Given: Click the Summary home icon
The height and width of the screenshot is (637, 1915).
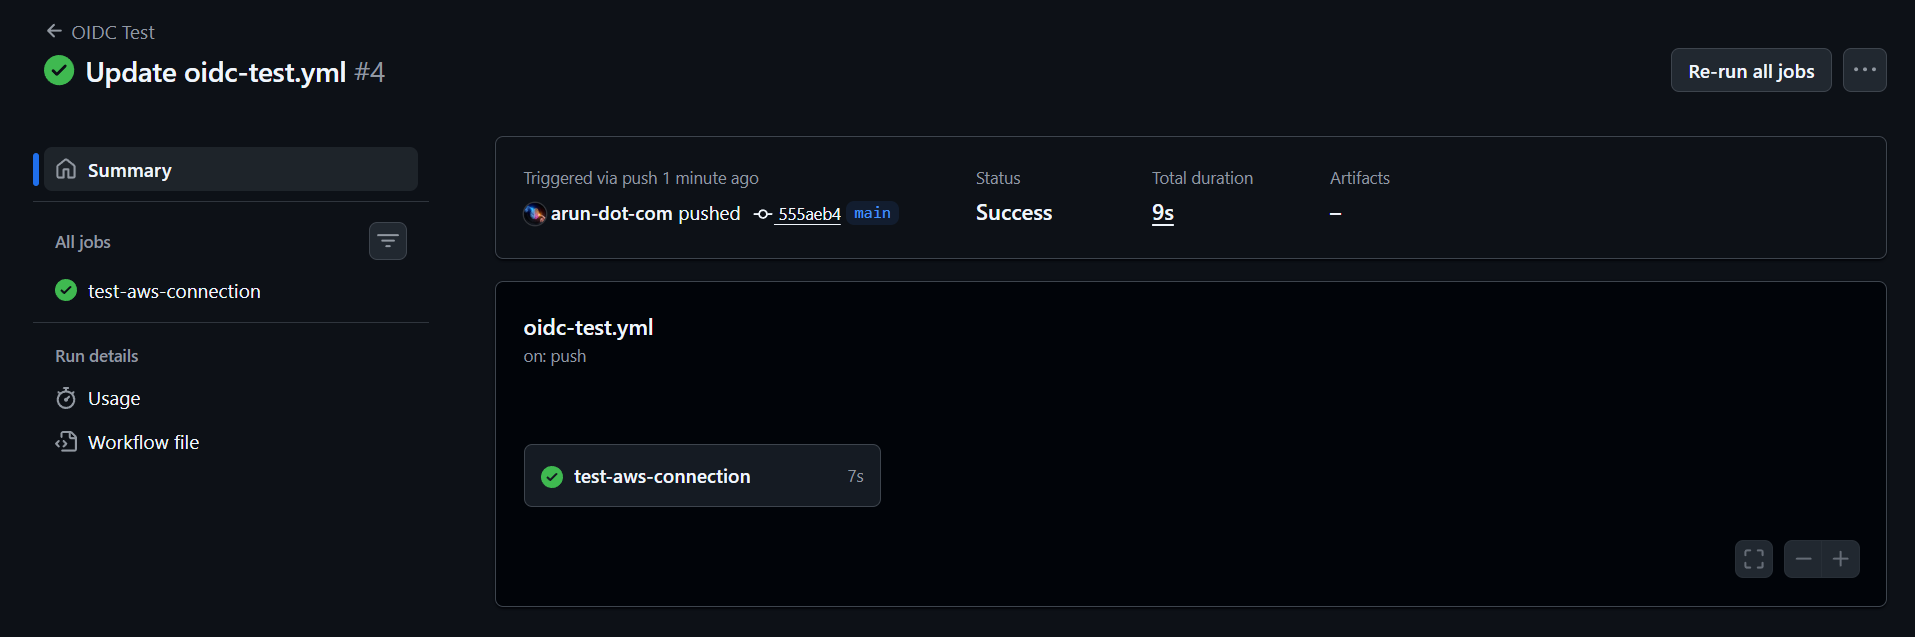Looking at the screenshot, I should click(66, 170).
